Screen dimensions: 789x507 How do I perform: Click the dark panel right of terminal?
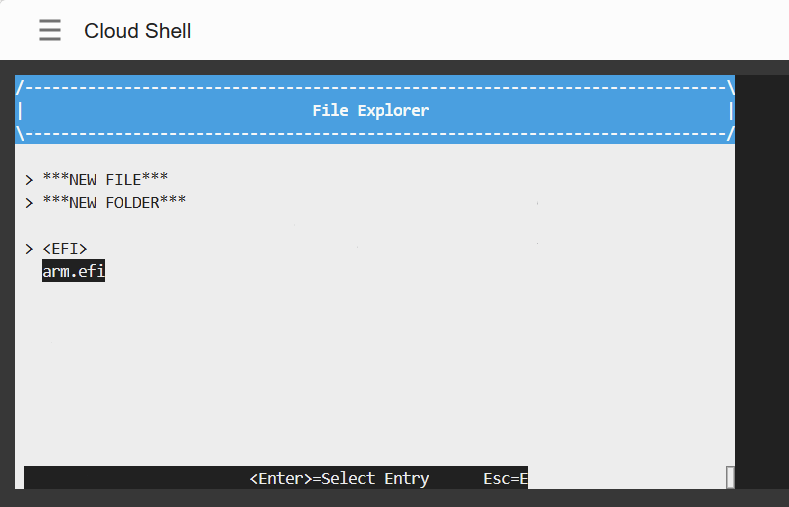point(762,280)
